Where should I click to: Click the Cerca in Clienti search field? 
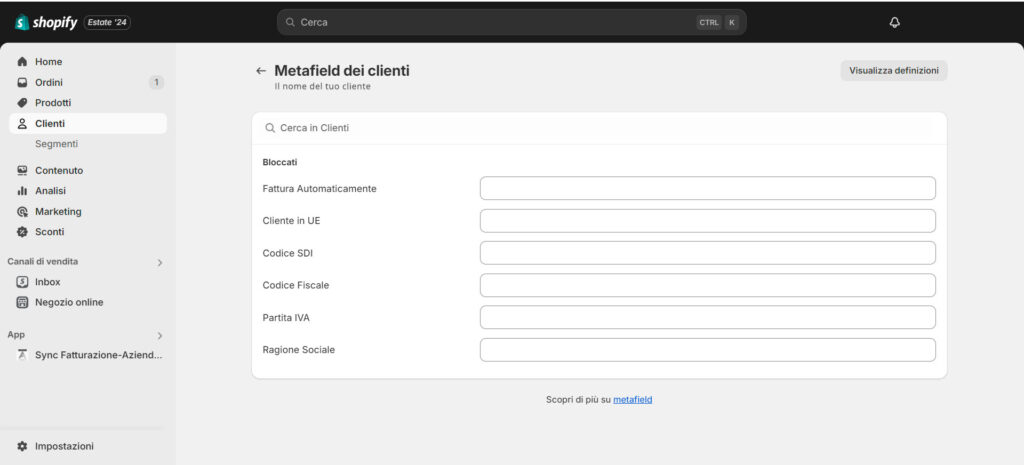pos(598,128)
